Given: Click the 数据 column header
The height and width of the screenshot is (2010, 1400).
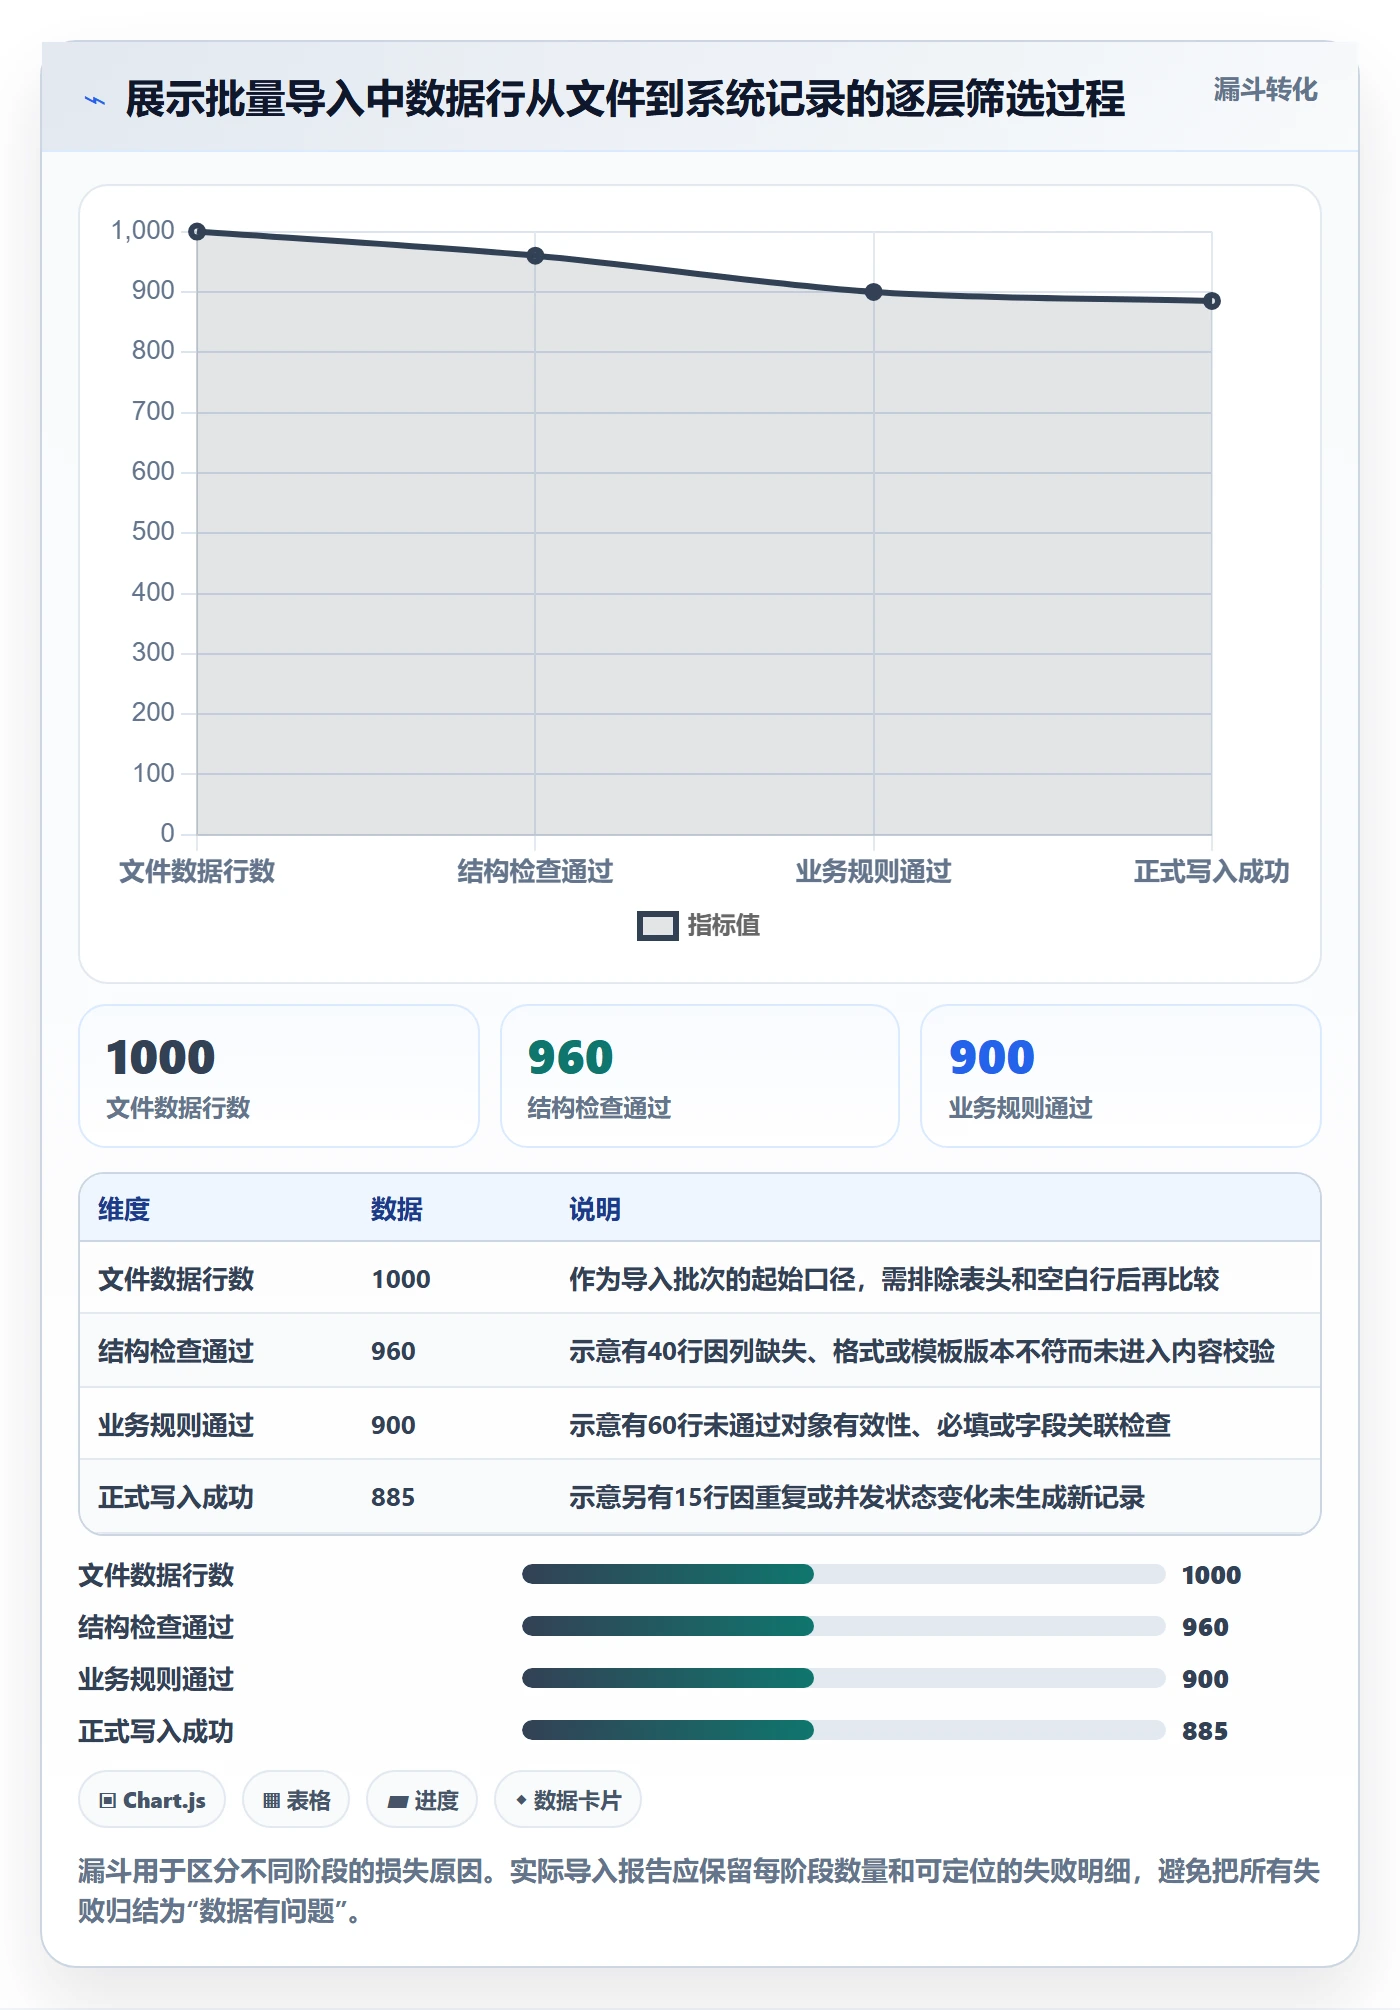Looking at the screenshot, I should [397, 1210].
